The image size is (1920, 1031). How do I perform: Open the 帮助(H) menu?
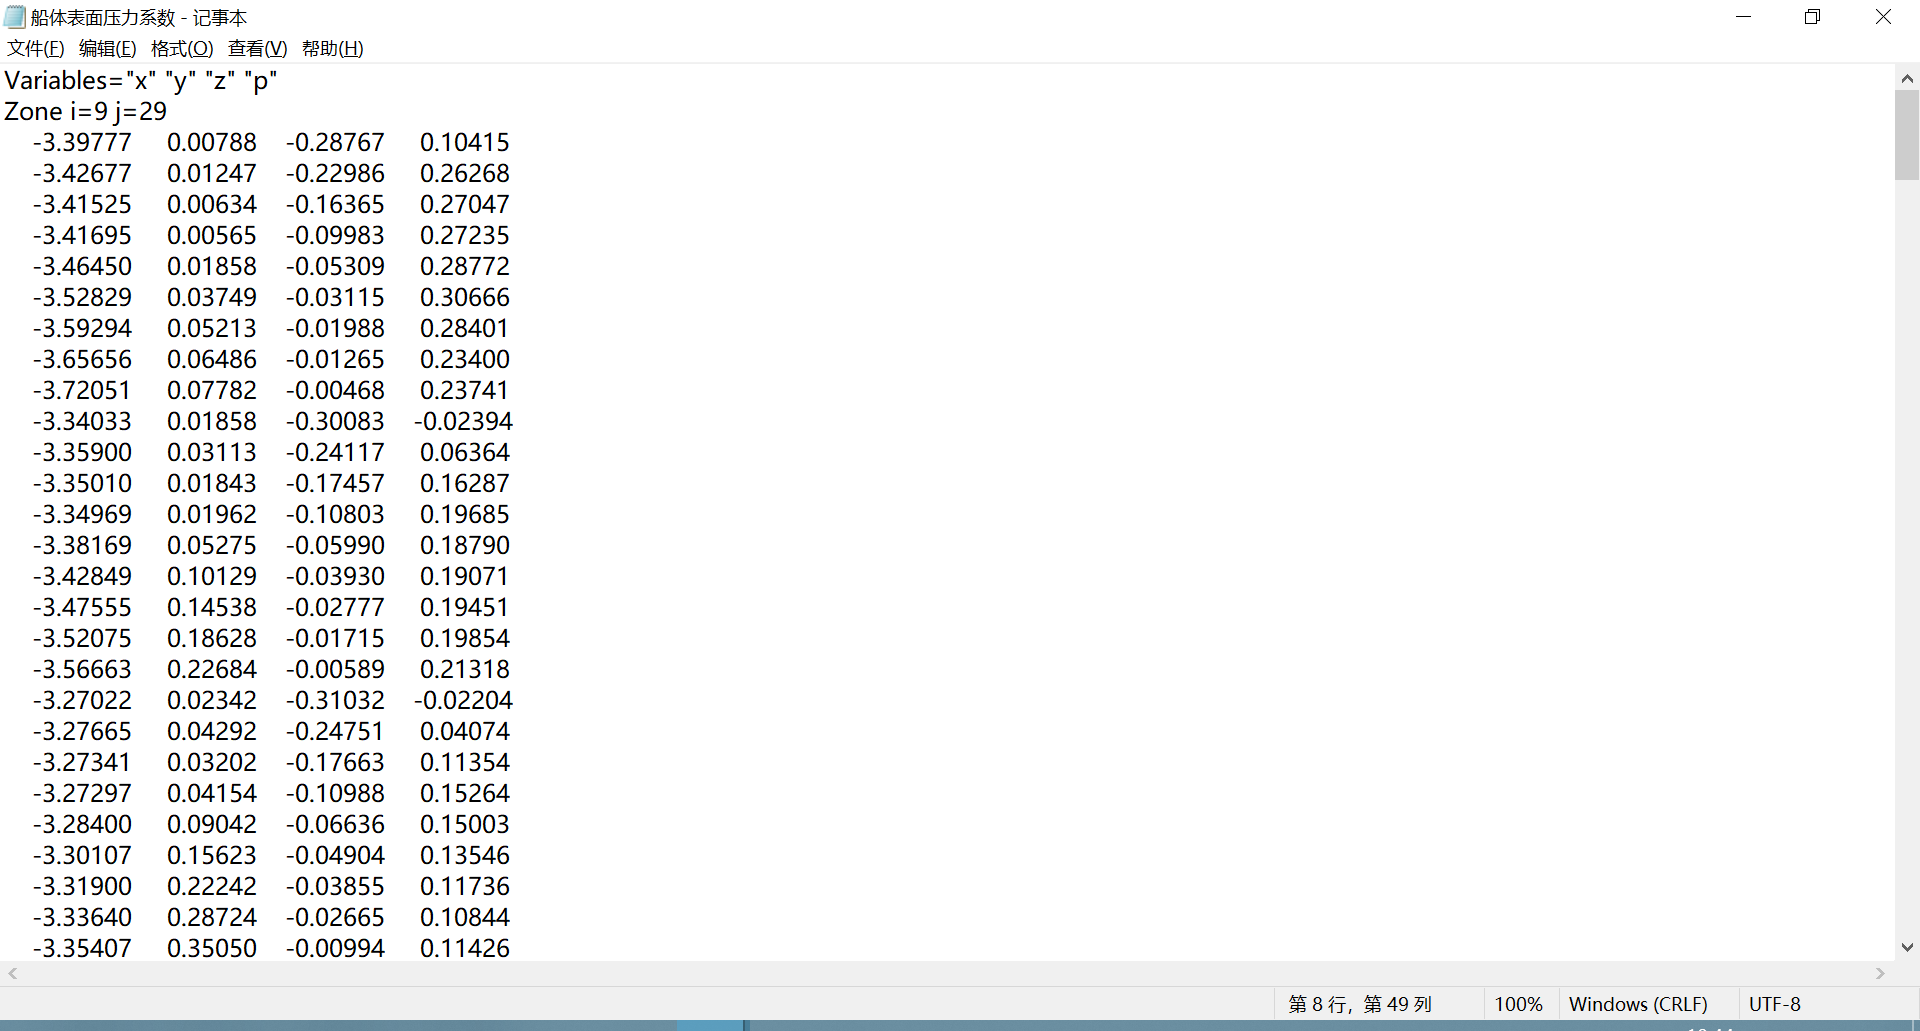[x=333, y=48]
